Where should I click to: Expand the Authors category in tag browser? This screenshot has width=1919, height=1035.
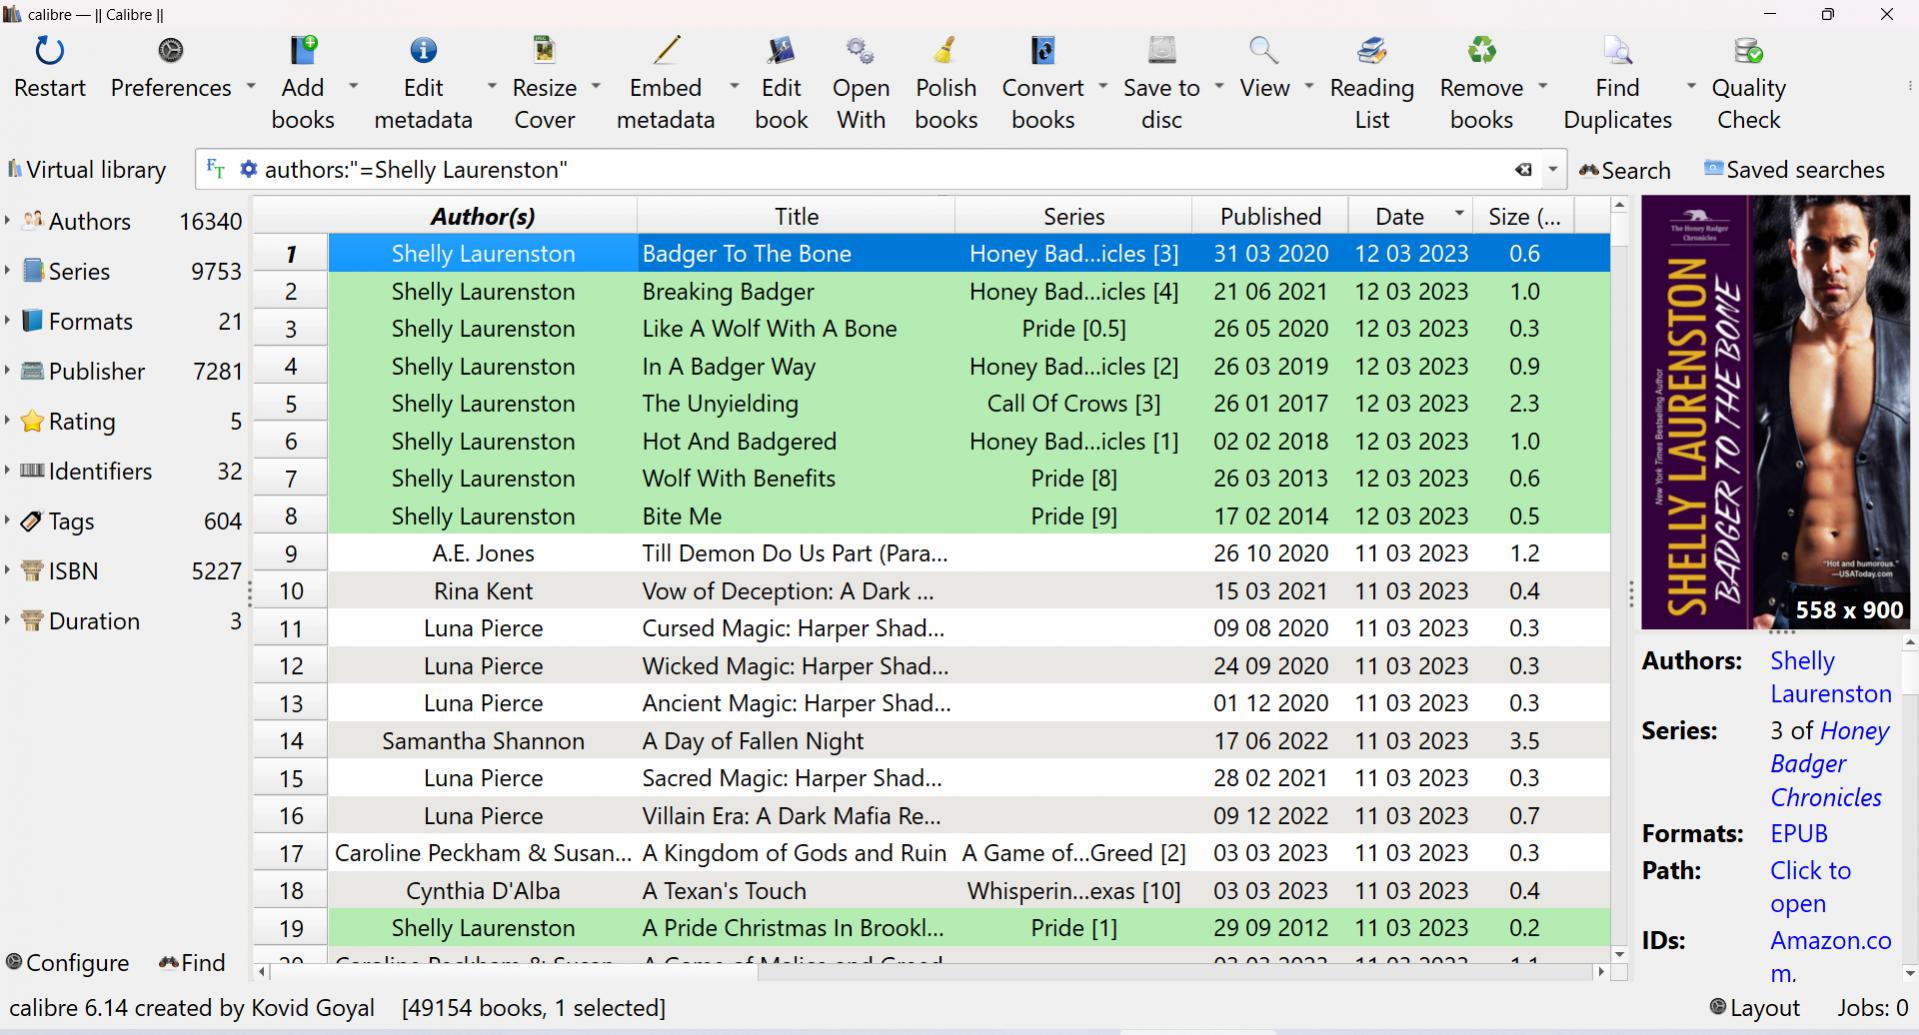8,221
